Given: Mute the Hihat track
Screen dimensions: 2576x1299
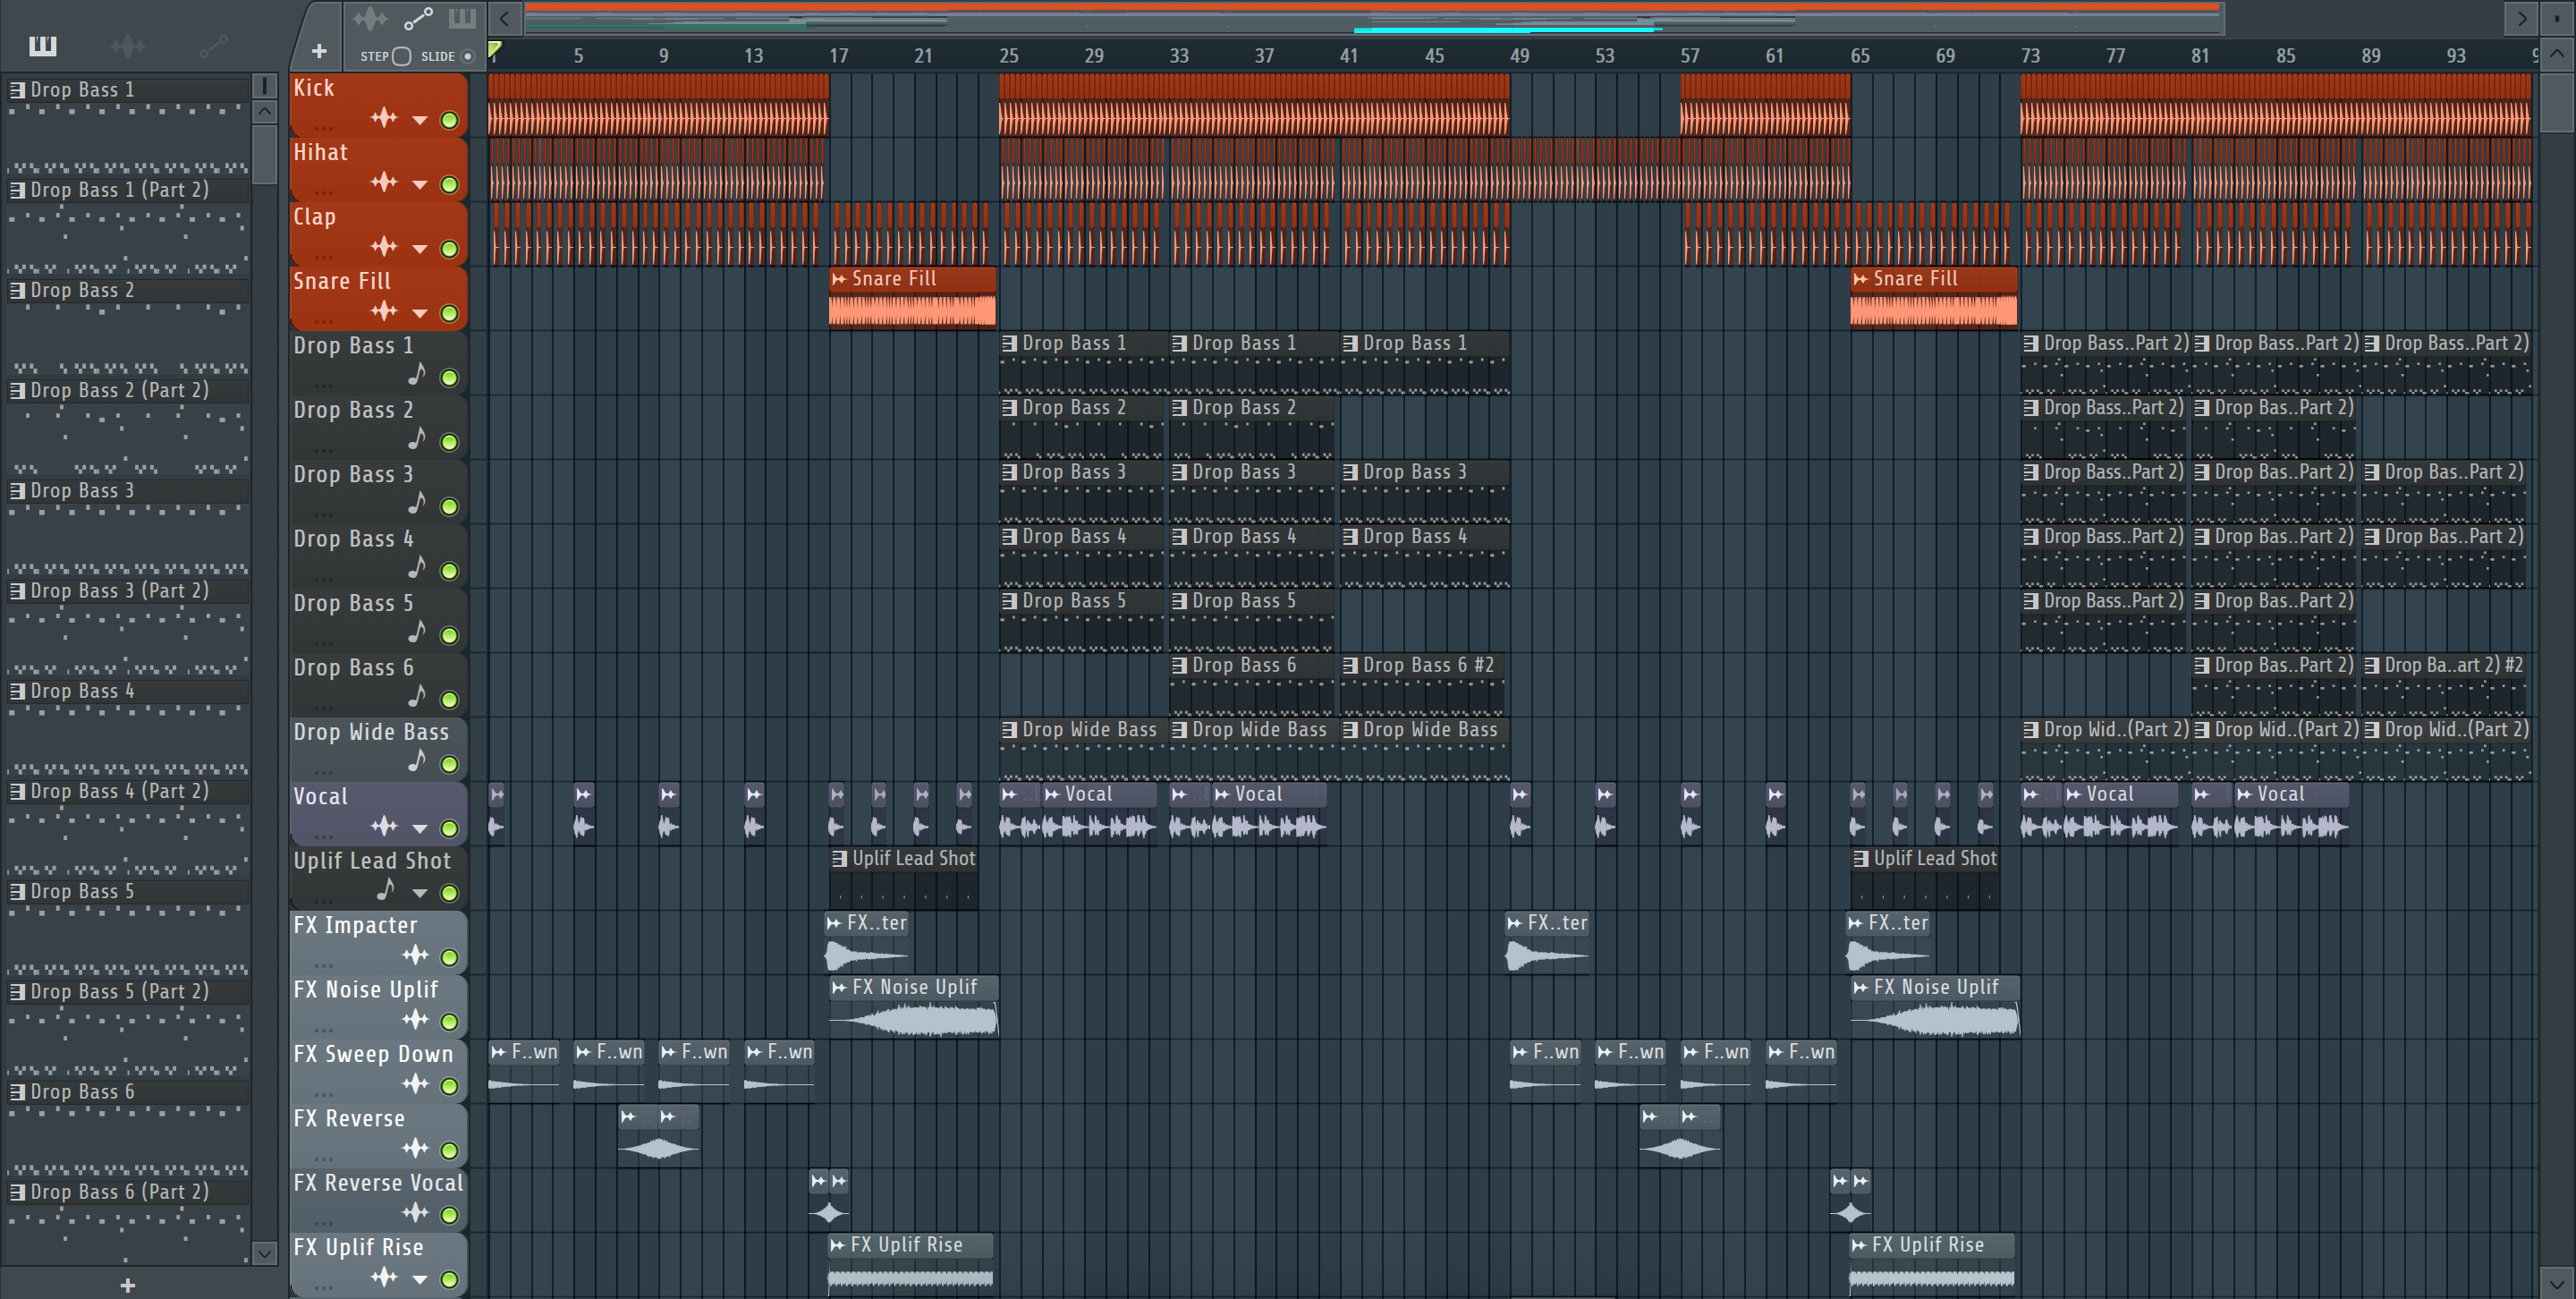Looking at the screenshot, I should point(450,184).
